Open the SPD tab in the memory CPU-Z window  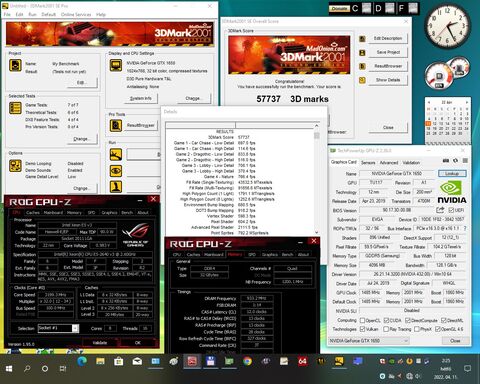[252, 254]
